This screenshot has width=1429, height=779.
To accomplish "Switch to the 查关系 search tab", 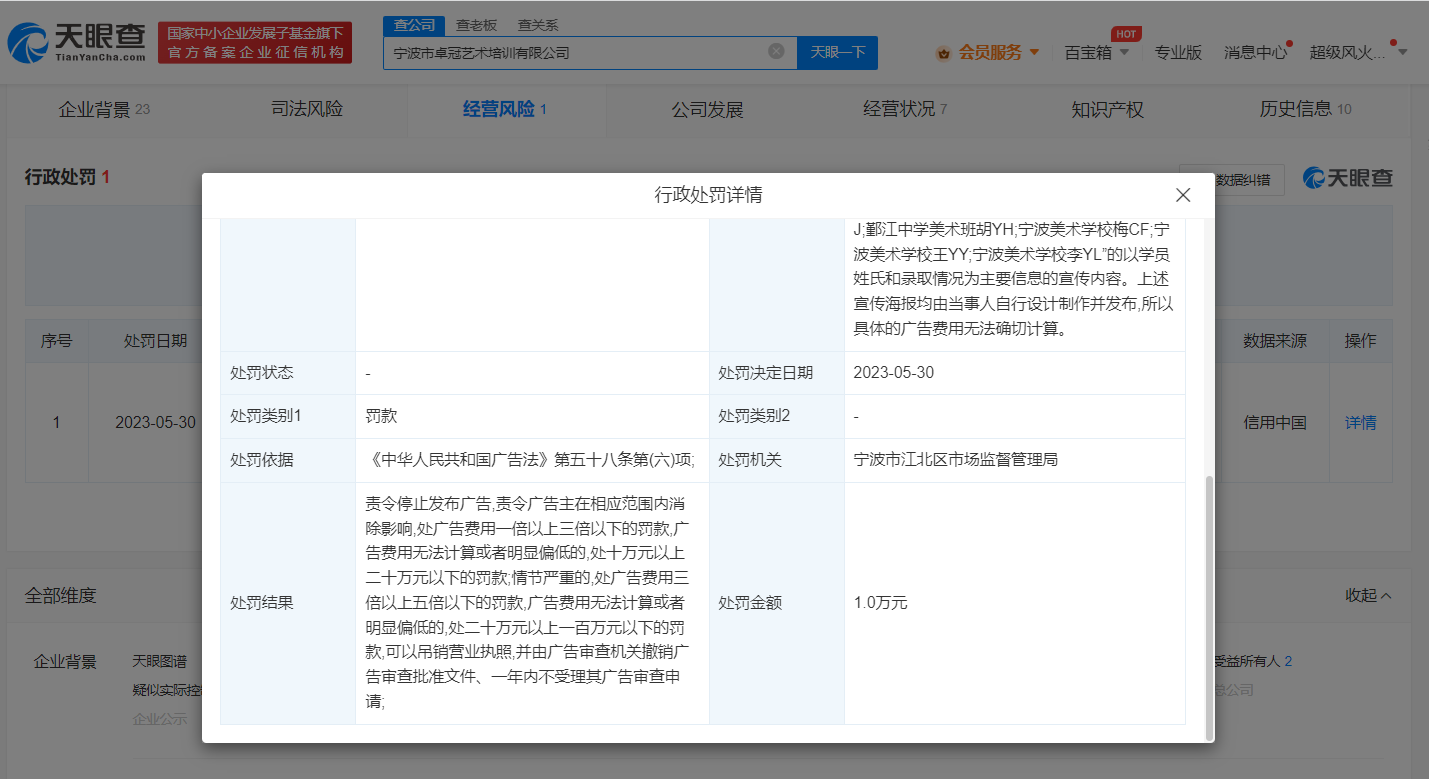I will 538,25.
